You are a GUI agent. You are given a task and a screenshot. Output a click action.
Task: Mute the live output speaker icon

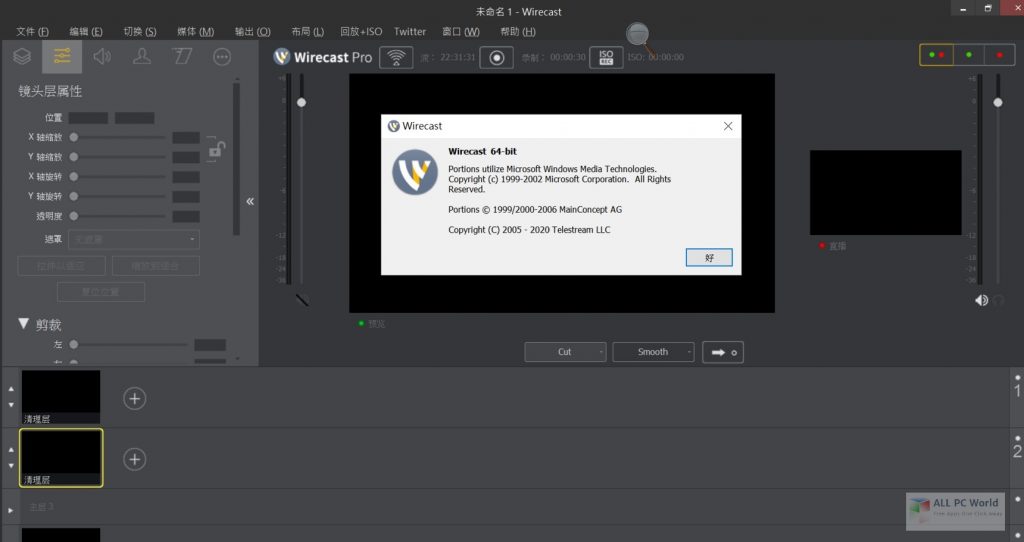(981, 300)
